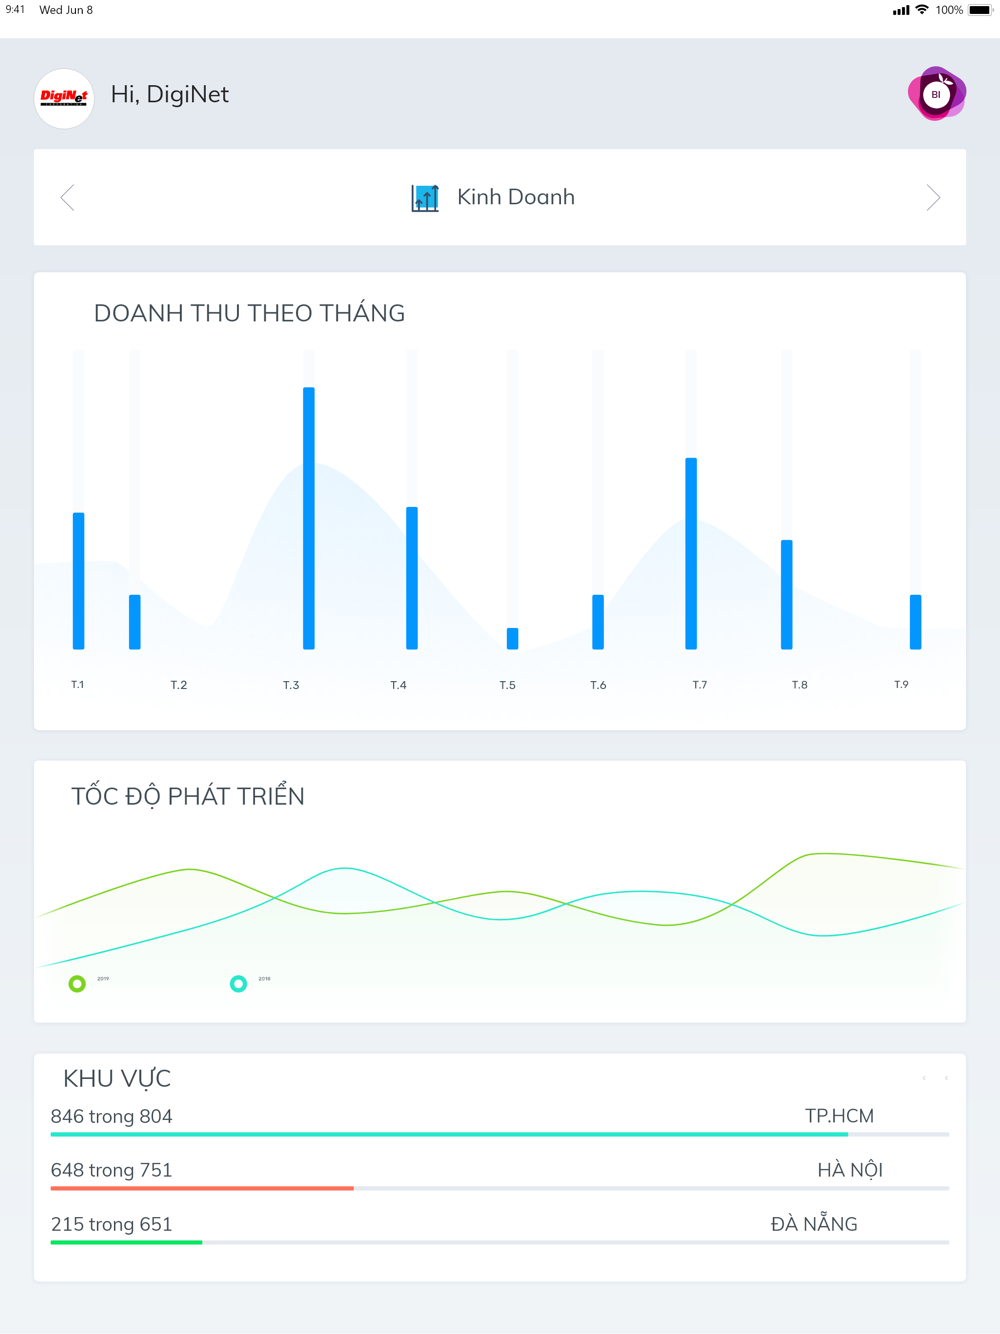Click the TỐC ĐỘ PHÁT TRIỂN heading
Viewport: 1000px width, 1334px height.
(188, 796)
